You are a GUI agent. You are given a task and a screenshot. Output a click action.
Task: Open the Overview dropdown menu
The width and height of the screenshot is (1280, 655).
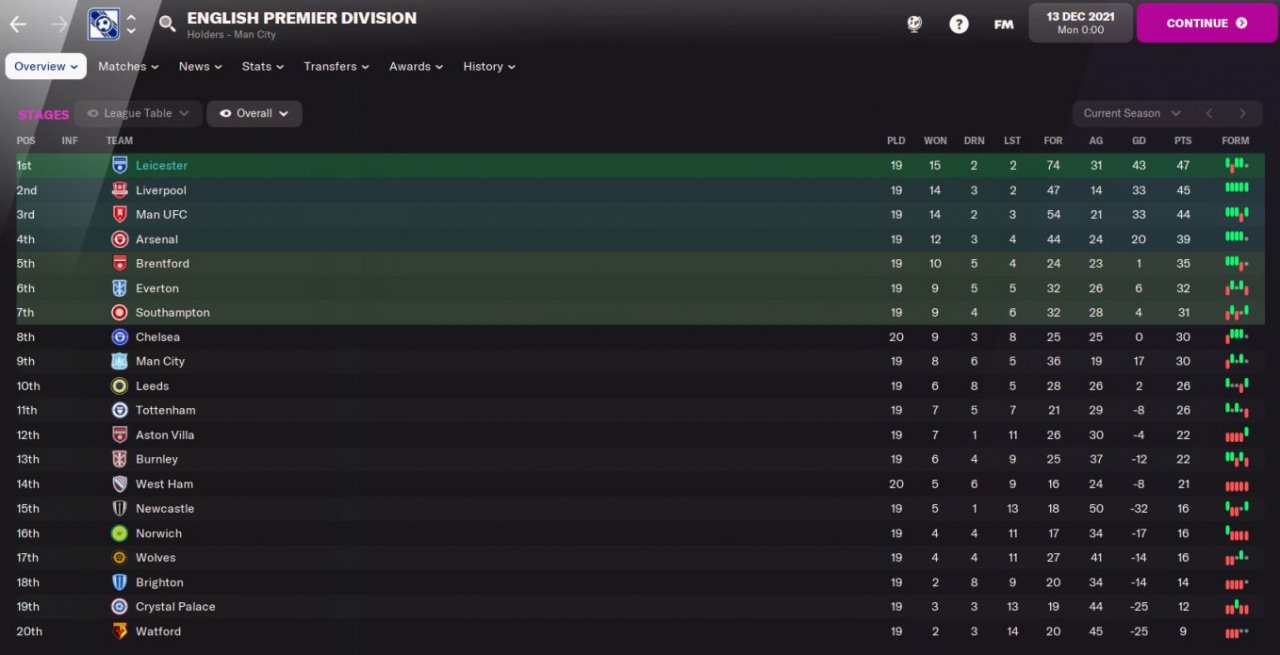[46, 67]
